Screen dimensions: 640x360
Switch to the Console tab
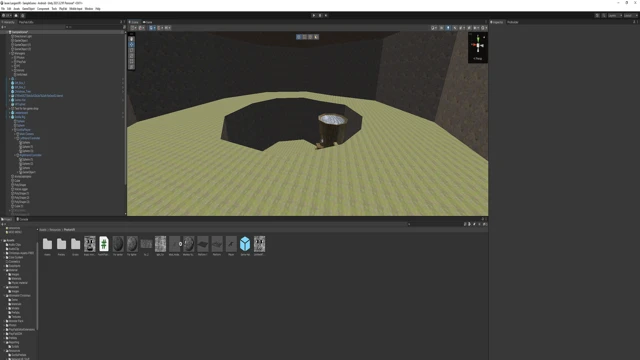22,219
